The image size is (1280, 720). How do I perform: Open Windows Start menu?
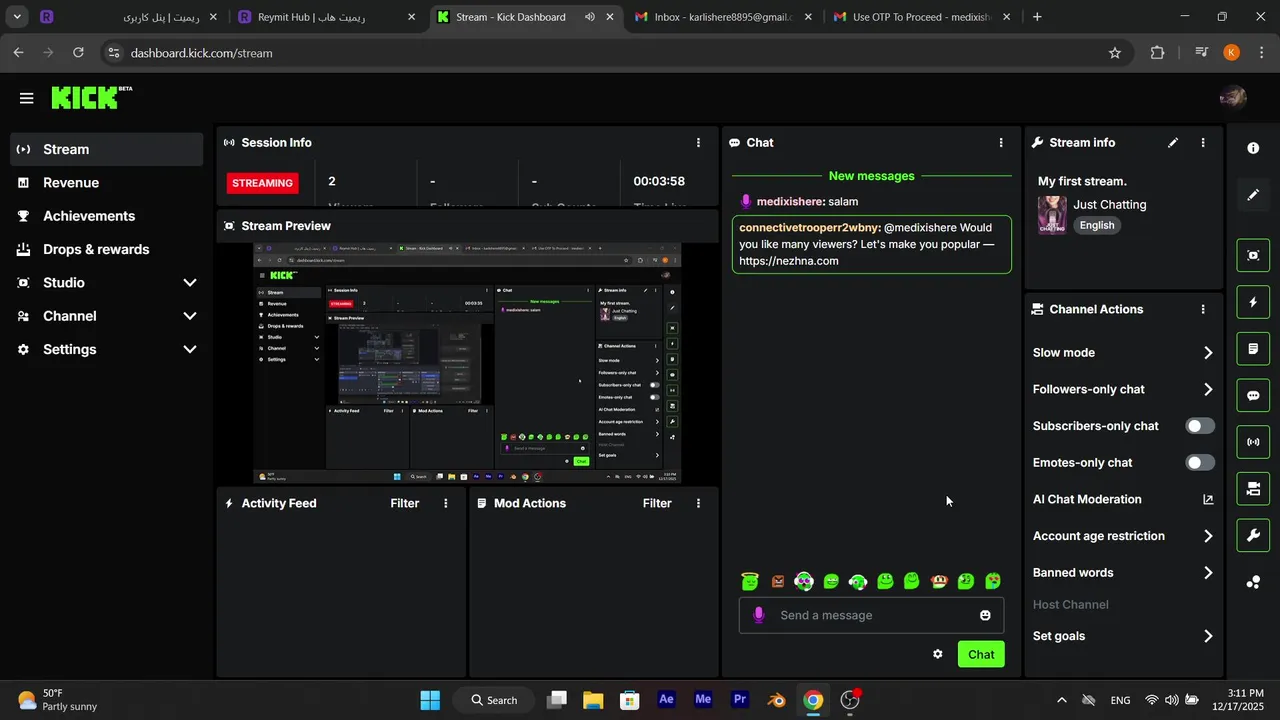pyautogui.click(x=430, y=700)
